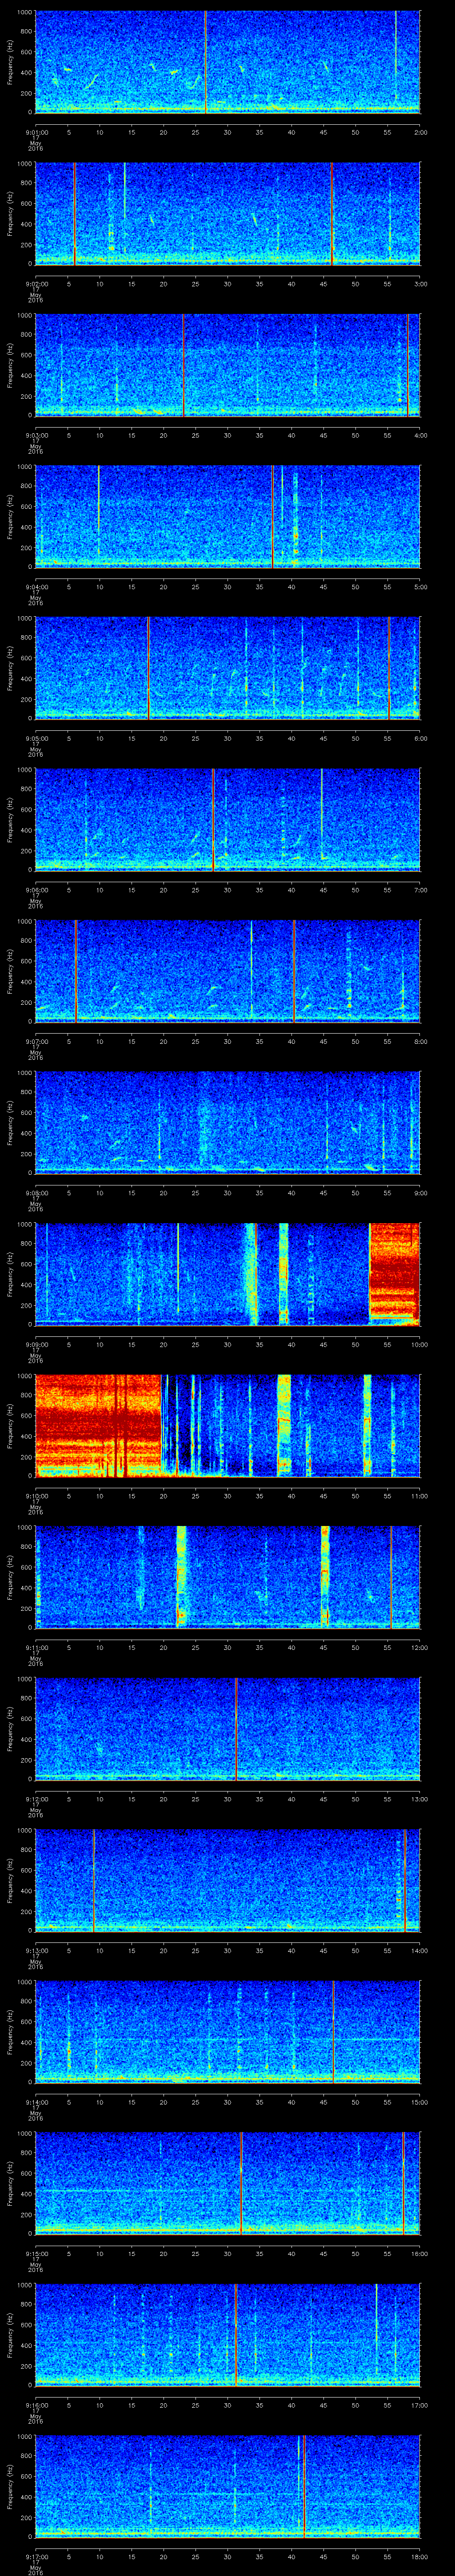
Task: Select the red line in the 9:16:00 spectrogram
Action: (x=236, y=2334)
